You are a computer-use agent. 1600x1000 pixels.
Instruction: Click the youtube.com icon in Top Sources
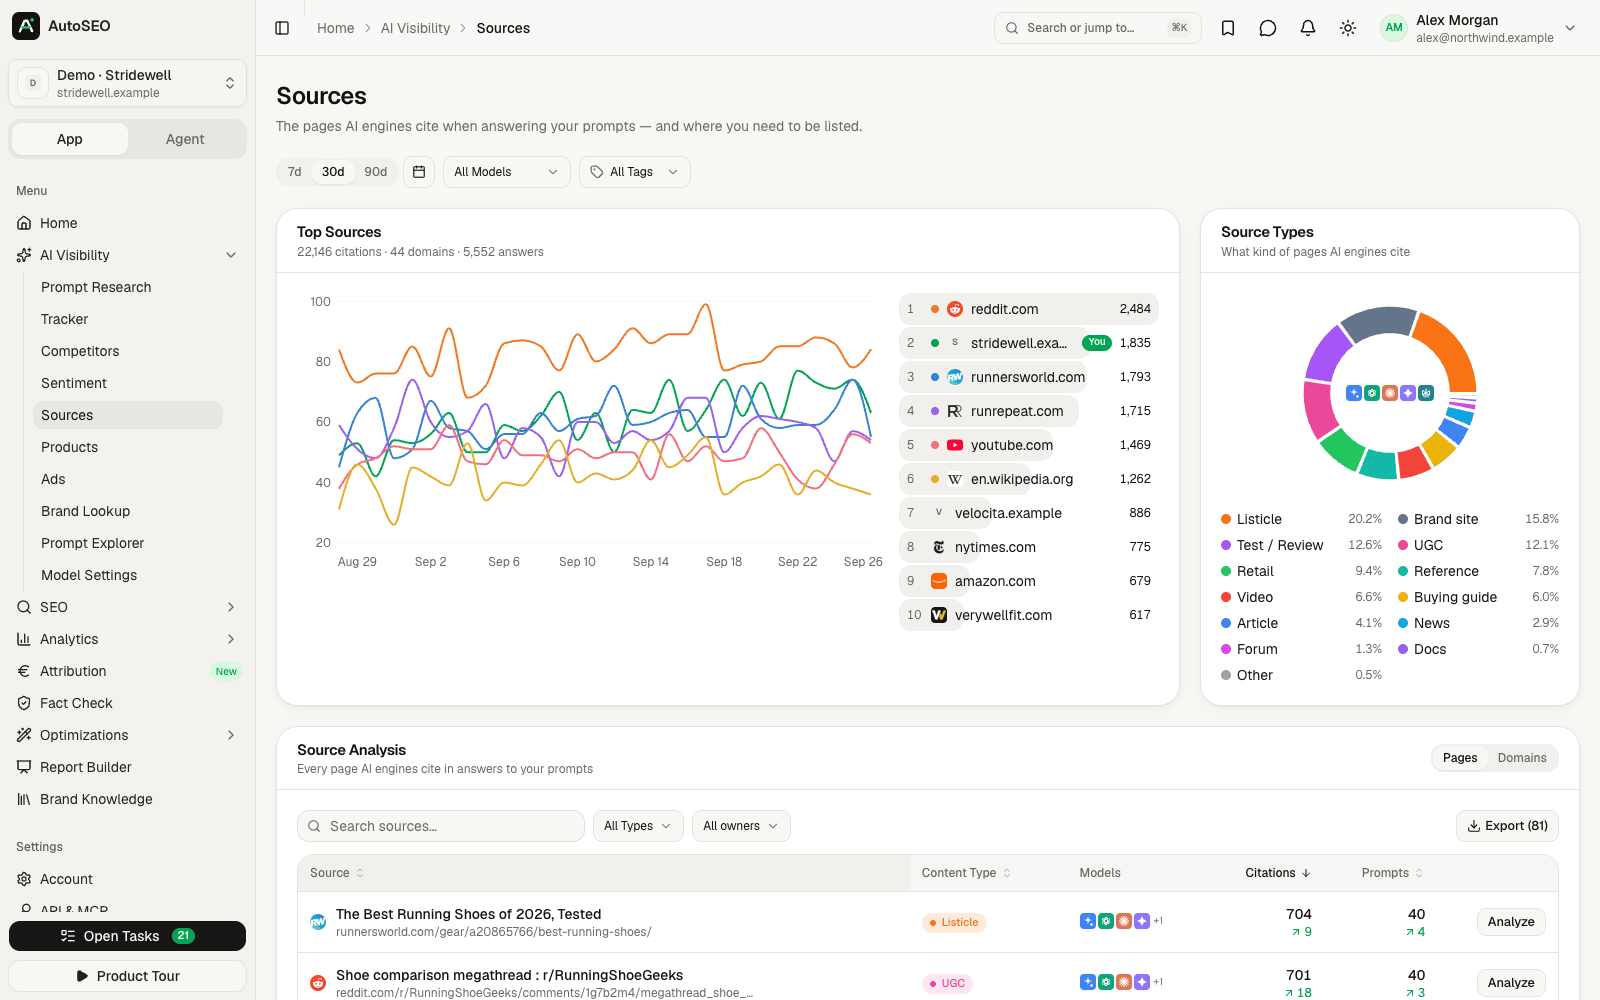[955, 445]
